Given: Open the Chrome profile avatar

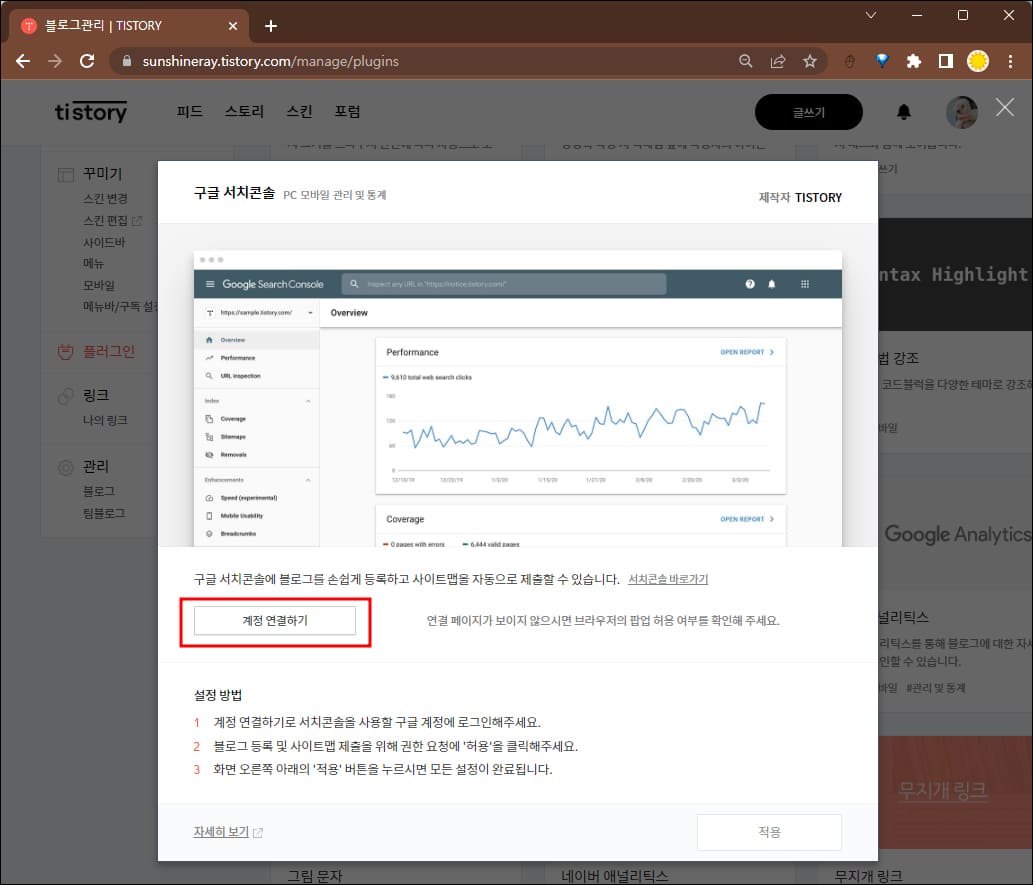Looking at the screenshot, I should tap(978, 61).
